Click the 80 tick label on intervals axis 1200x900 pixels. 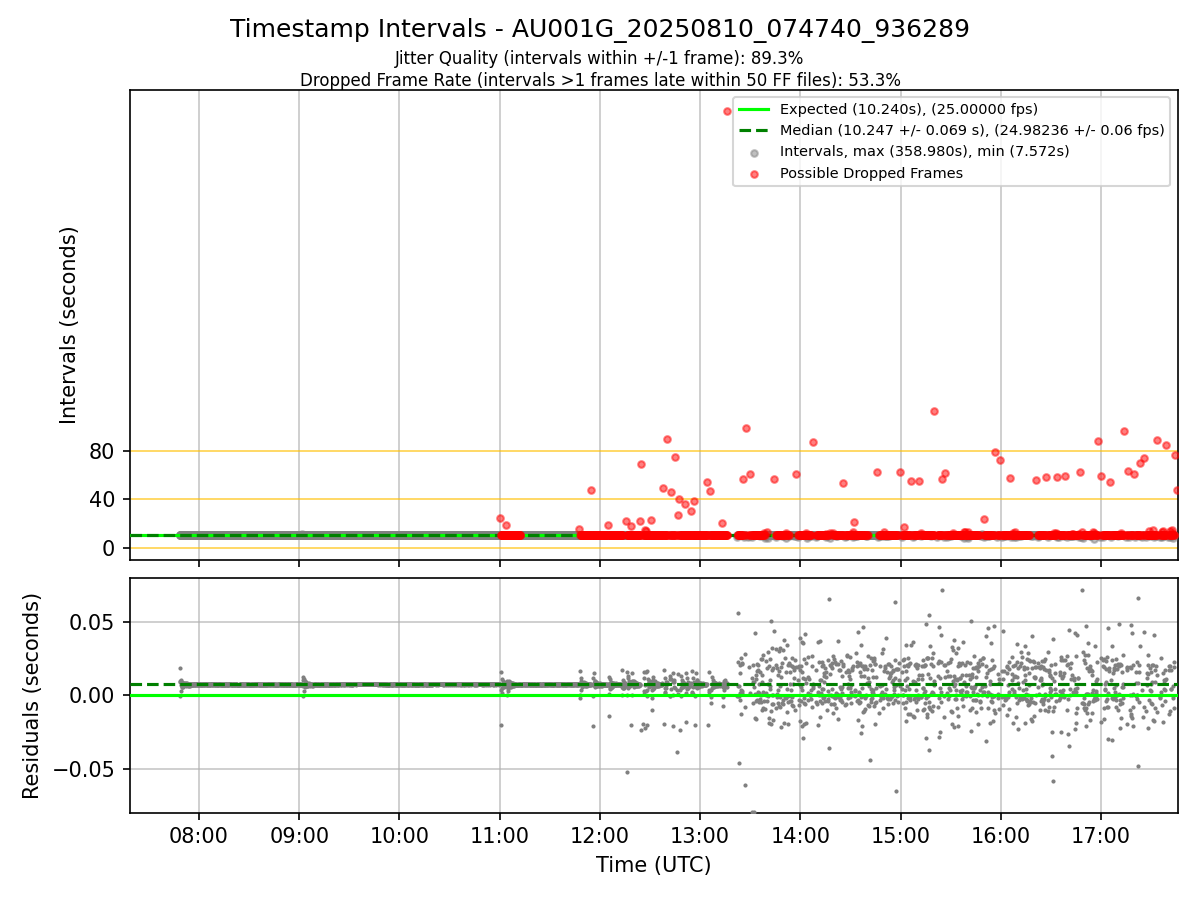pyautogui.click(x=103, y=451)
